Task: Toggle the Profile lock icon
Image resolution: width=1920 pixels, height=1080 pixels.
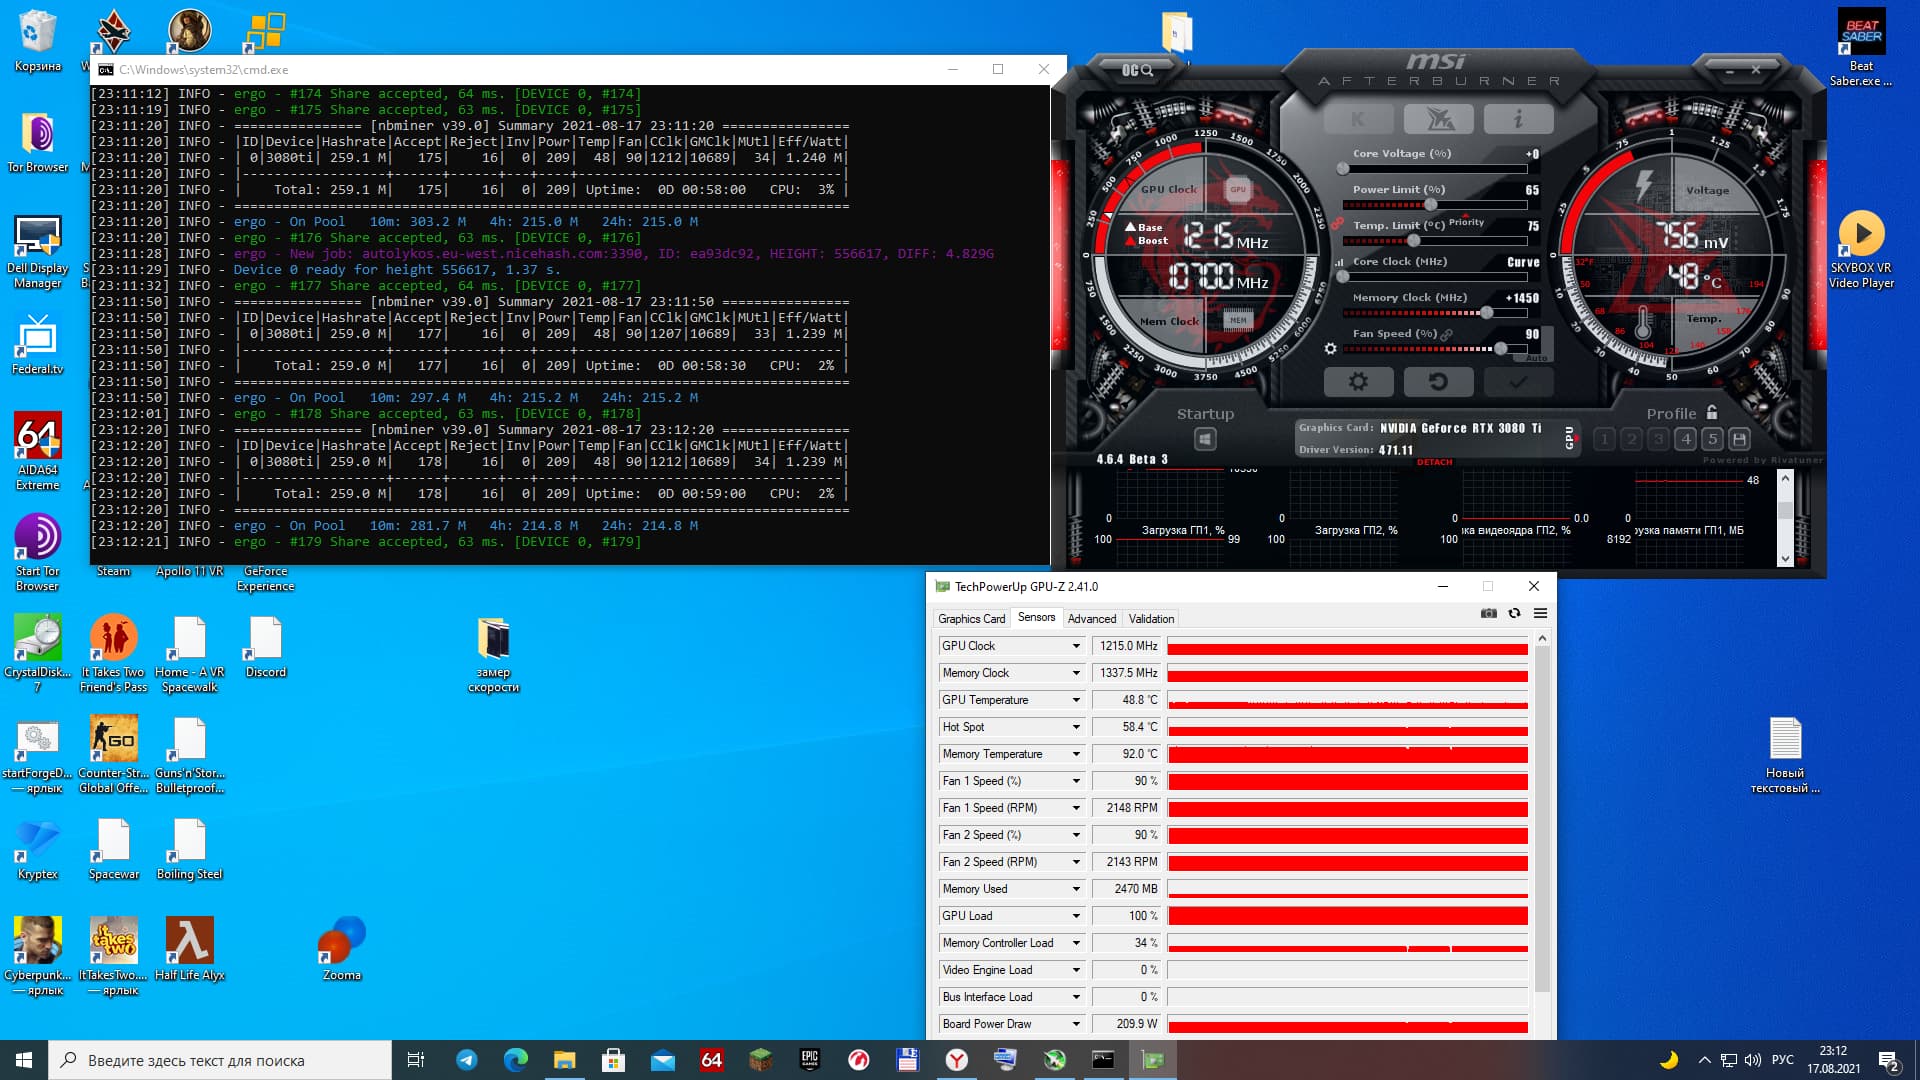Action: (x=1712, y=412)
